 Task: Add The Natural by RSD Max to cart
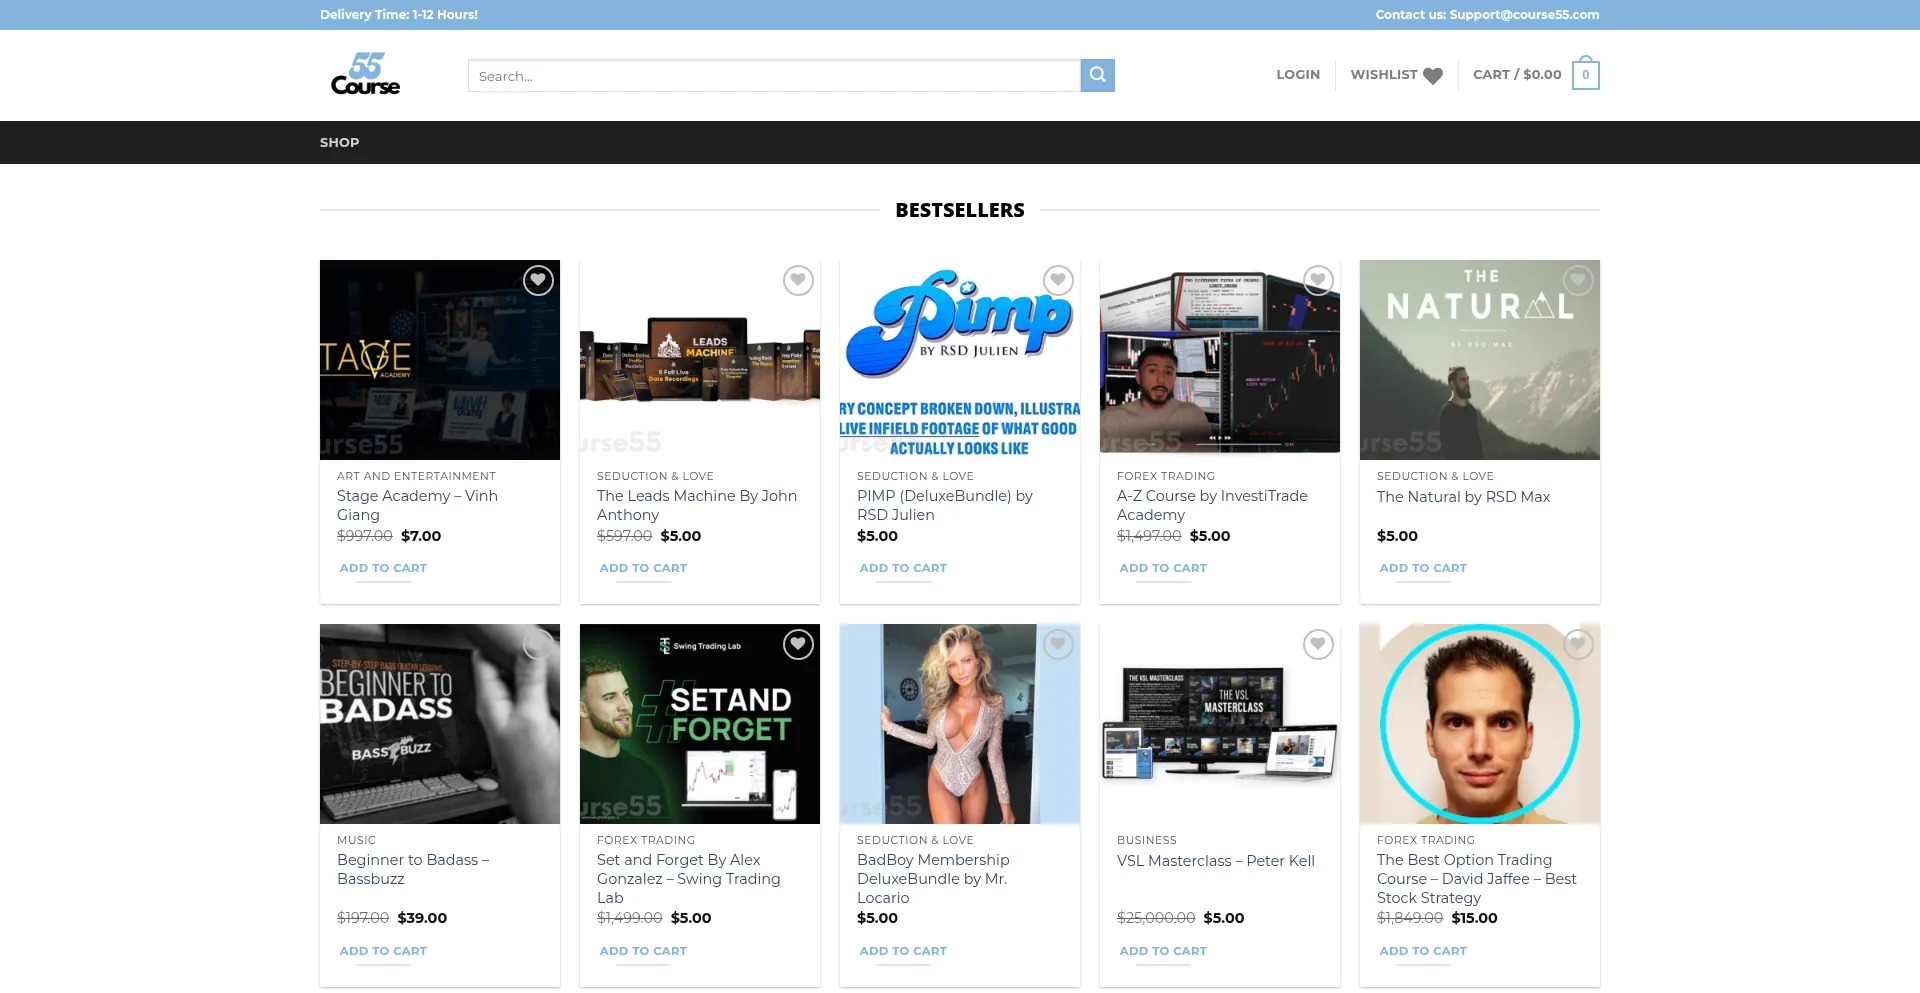[x=1423, y=568]
